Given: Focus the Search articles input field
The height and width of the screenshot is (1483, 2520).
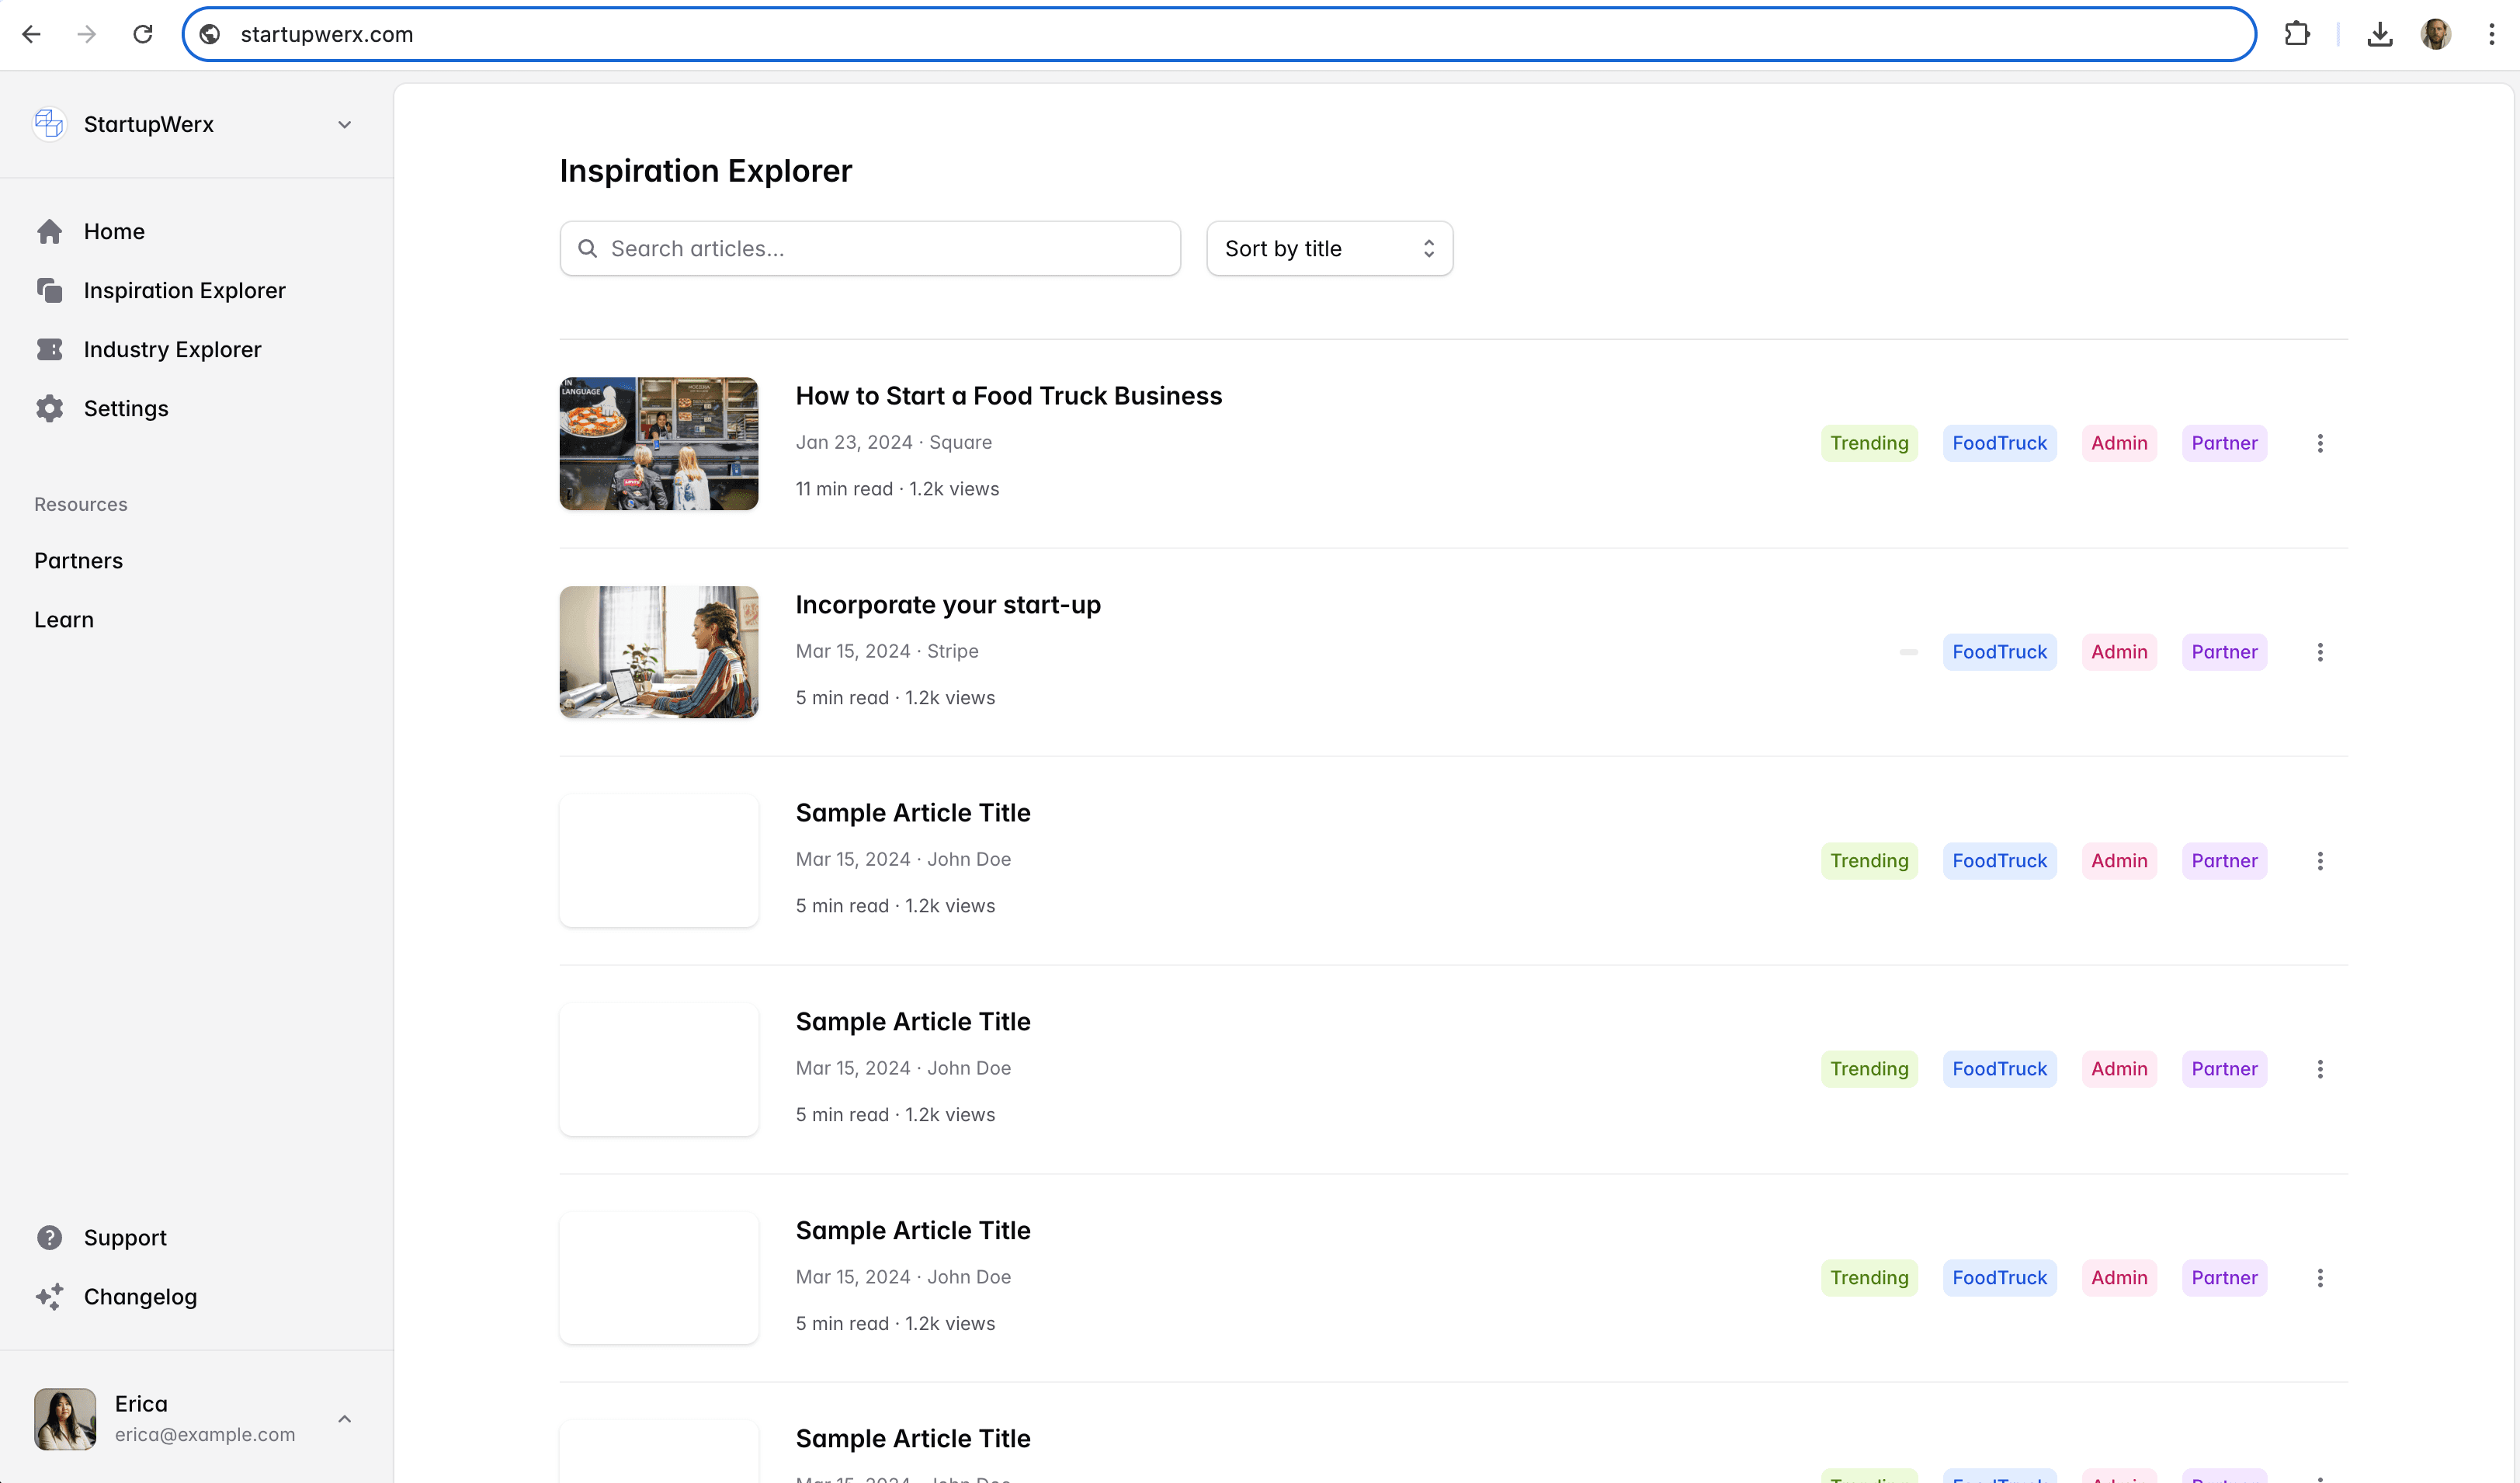Looking at the screenshot, I should [x=870, y=249].
